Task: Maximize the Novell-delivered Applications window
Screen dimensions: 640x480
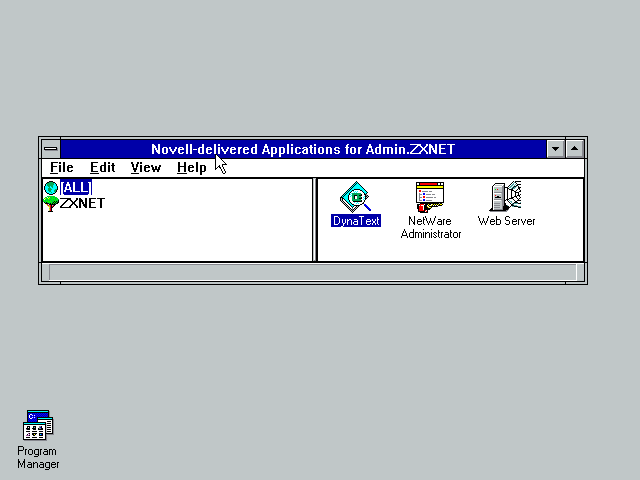Action: tap(575, 149)
